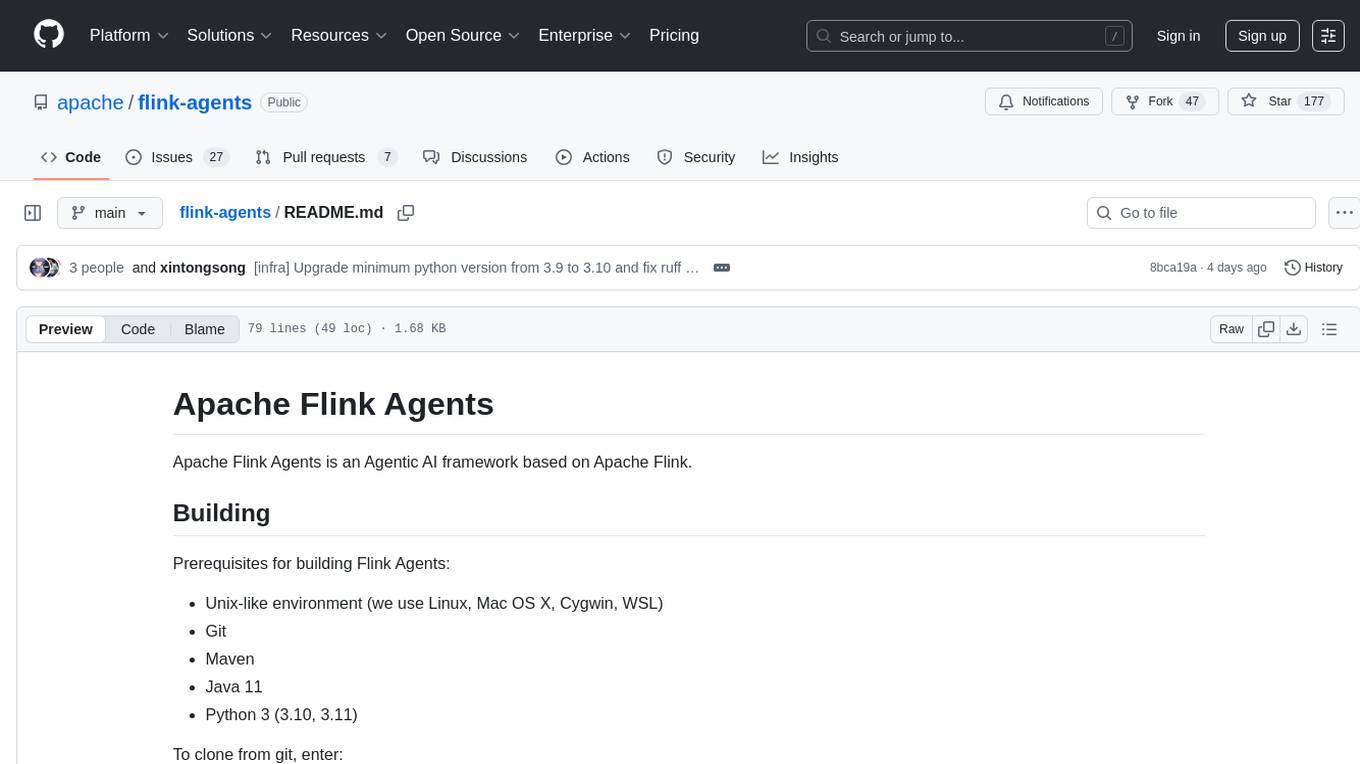Open the main branch switcher dropdown
Image resolution: width=1360 pixels, height=764 pixels.
(x=110, y=213)
